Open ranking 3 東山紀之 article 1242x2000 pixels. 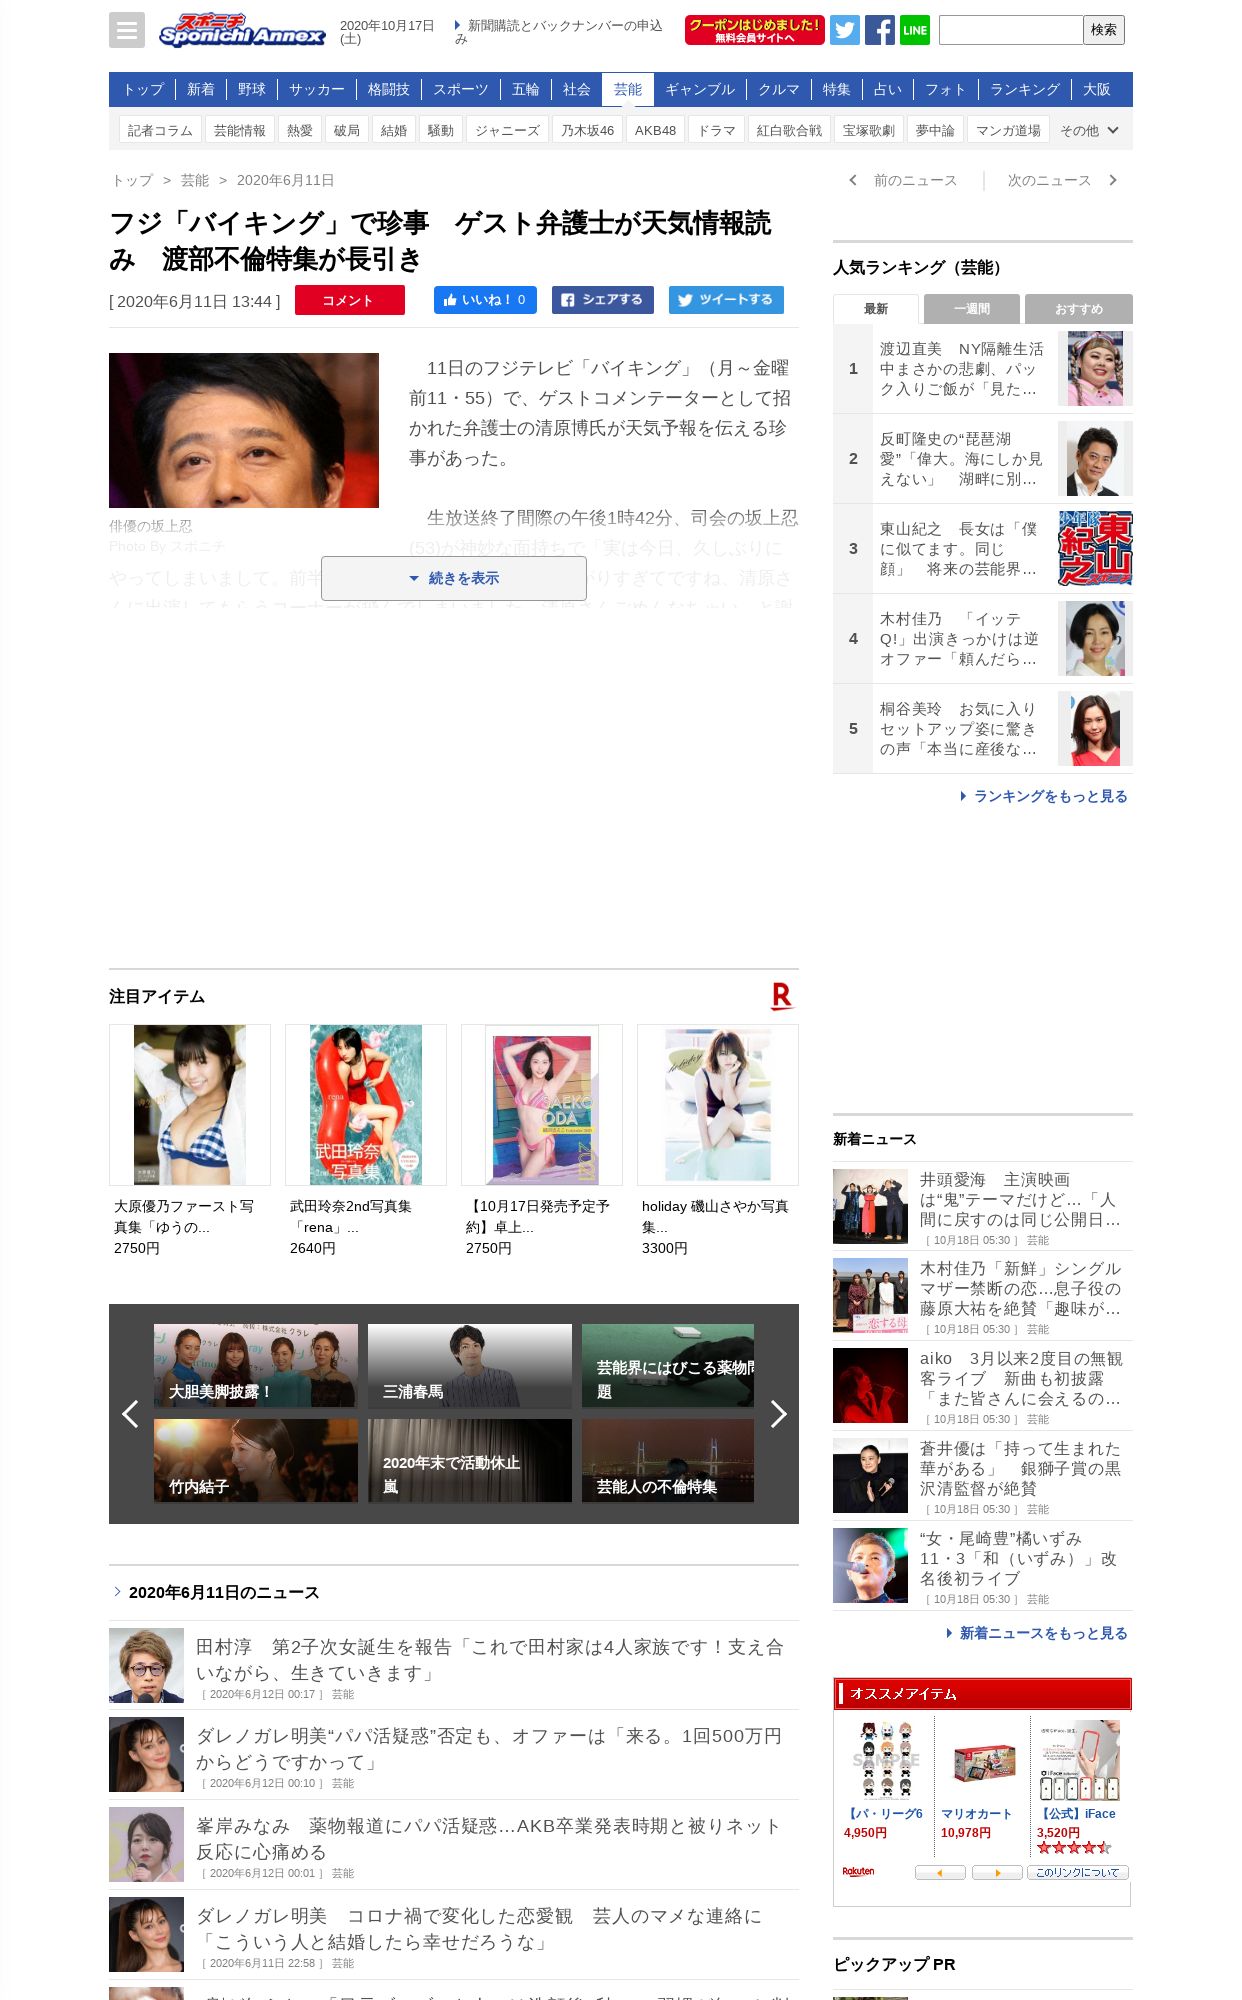tap(983, 549)
